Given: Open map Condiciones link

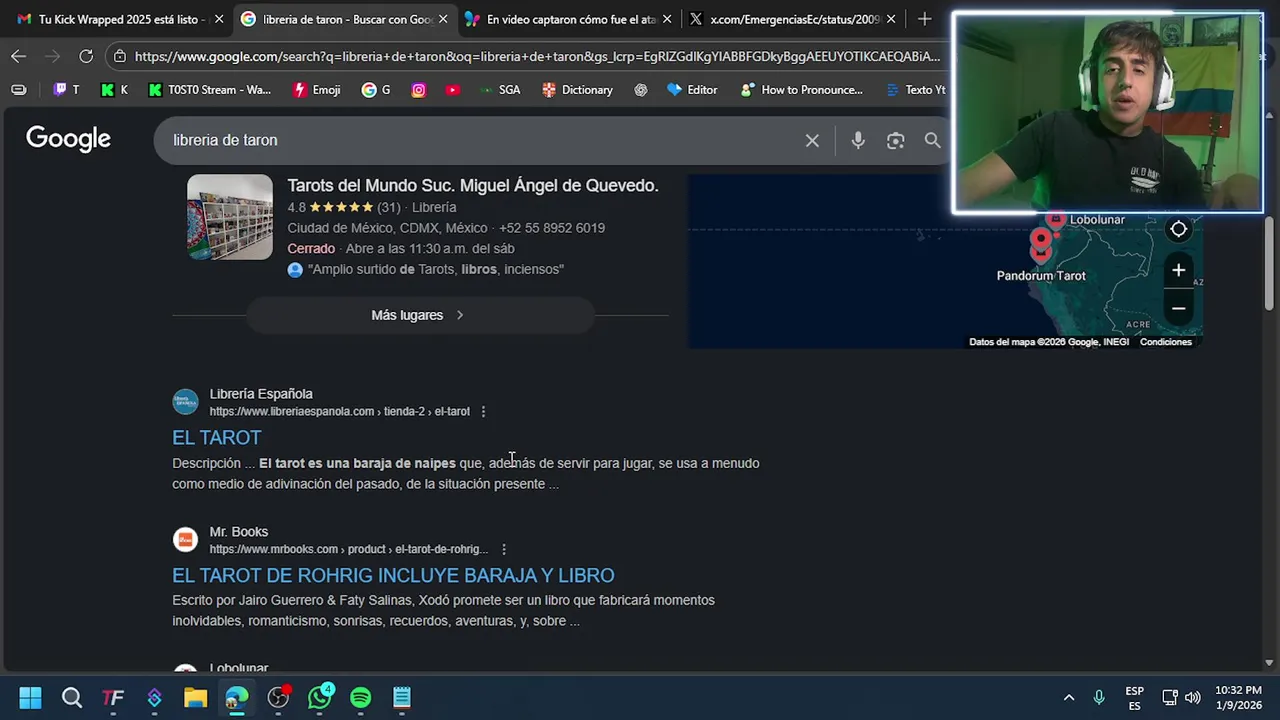Looking at the screenshot, I should pyautogui.click(x=1166, y=342).
